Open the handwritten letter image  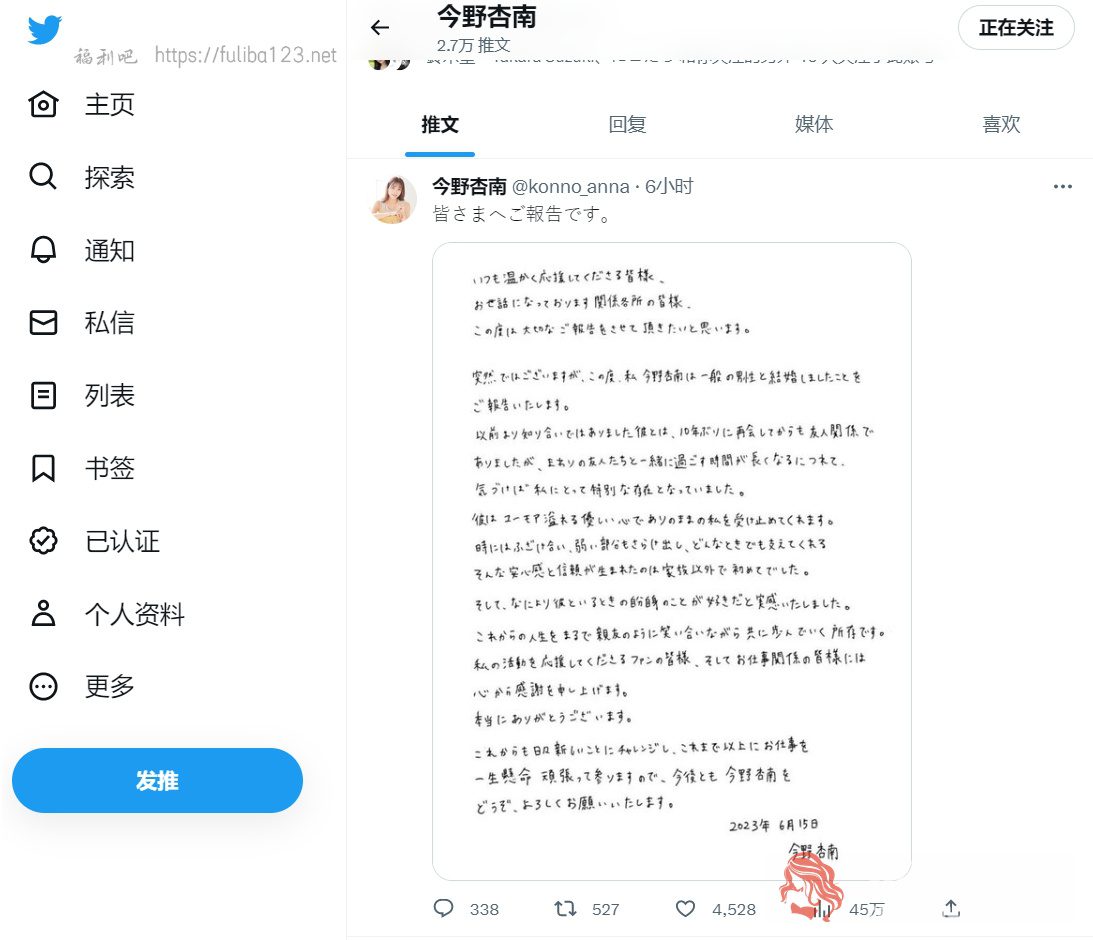672,562
